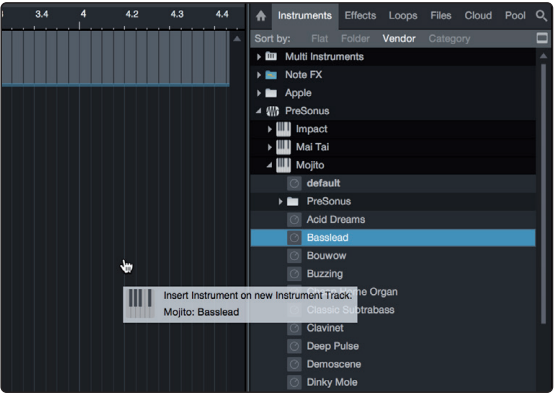Image resolution: width=556 pixels, height=397 pixels.
Task: Click the Deep Pulse preset icon
Action: [294, 346]
